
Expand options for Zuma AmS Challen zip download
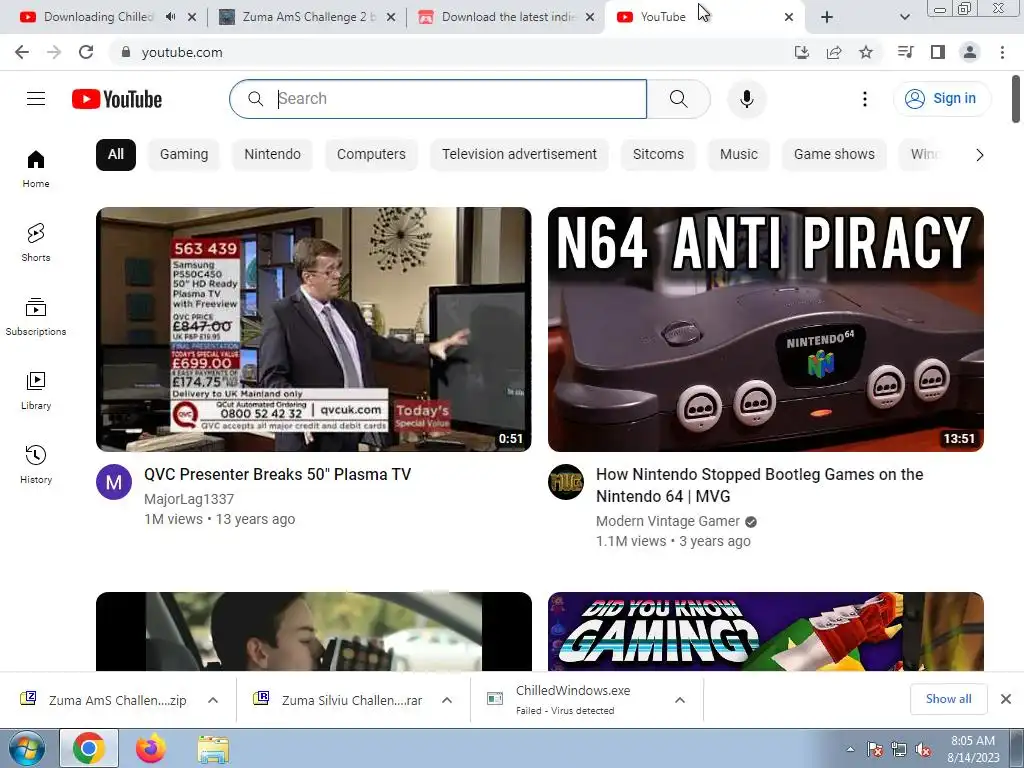[x=213, y=700]
